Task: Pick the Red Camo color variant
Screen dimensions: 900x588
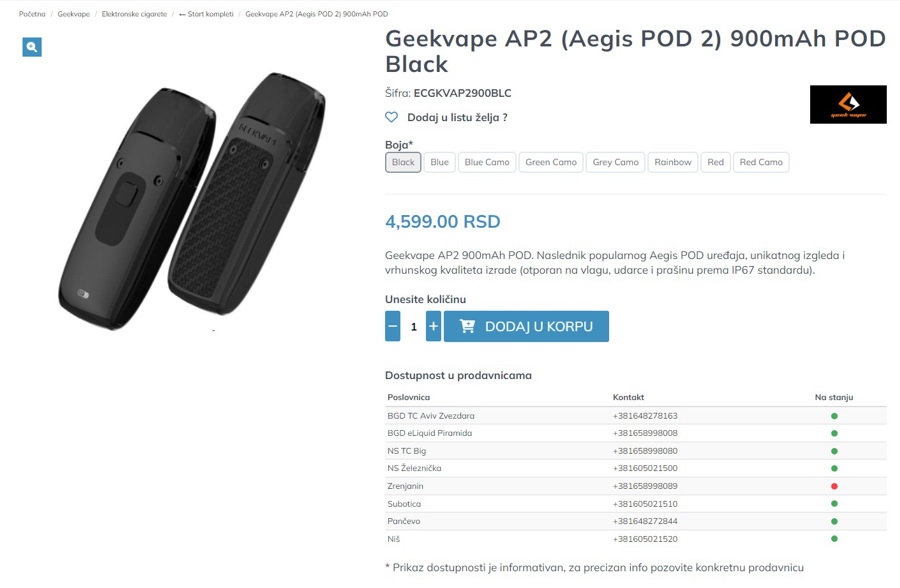Action: (761, 162)
